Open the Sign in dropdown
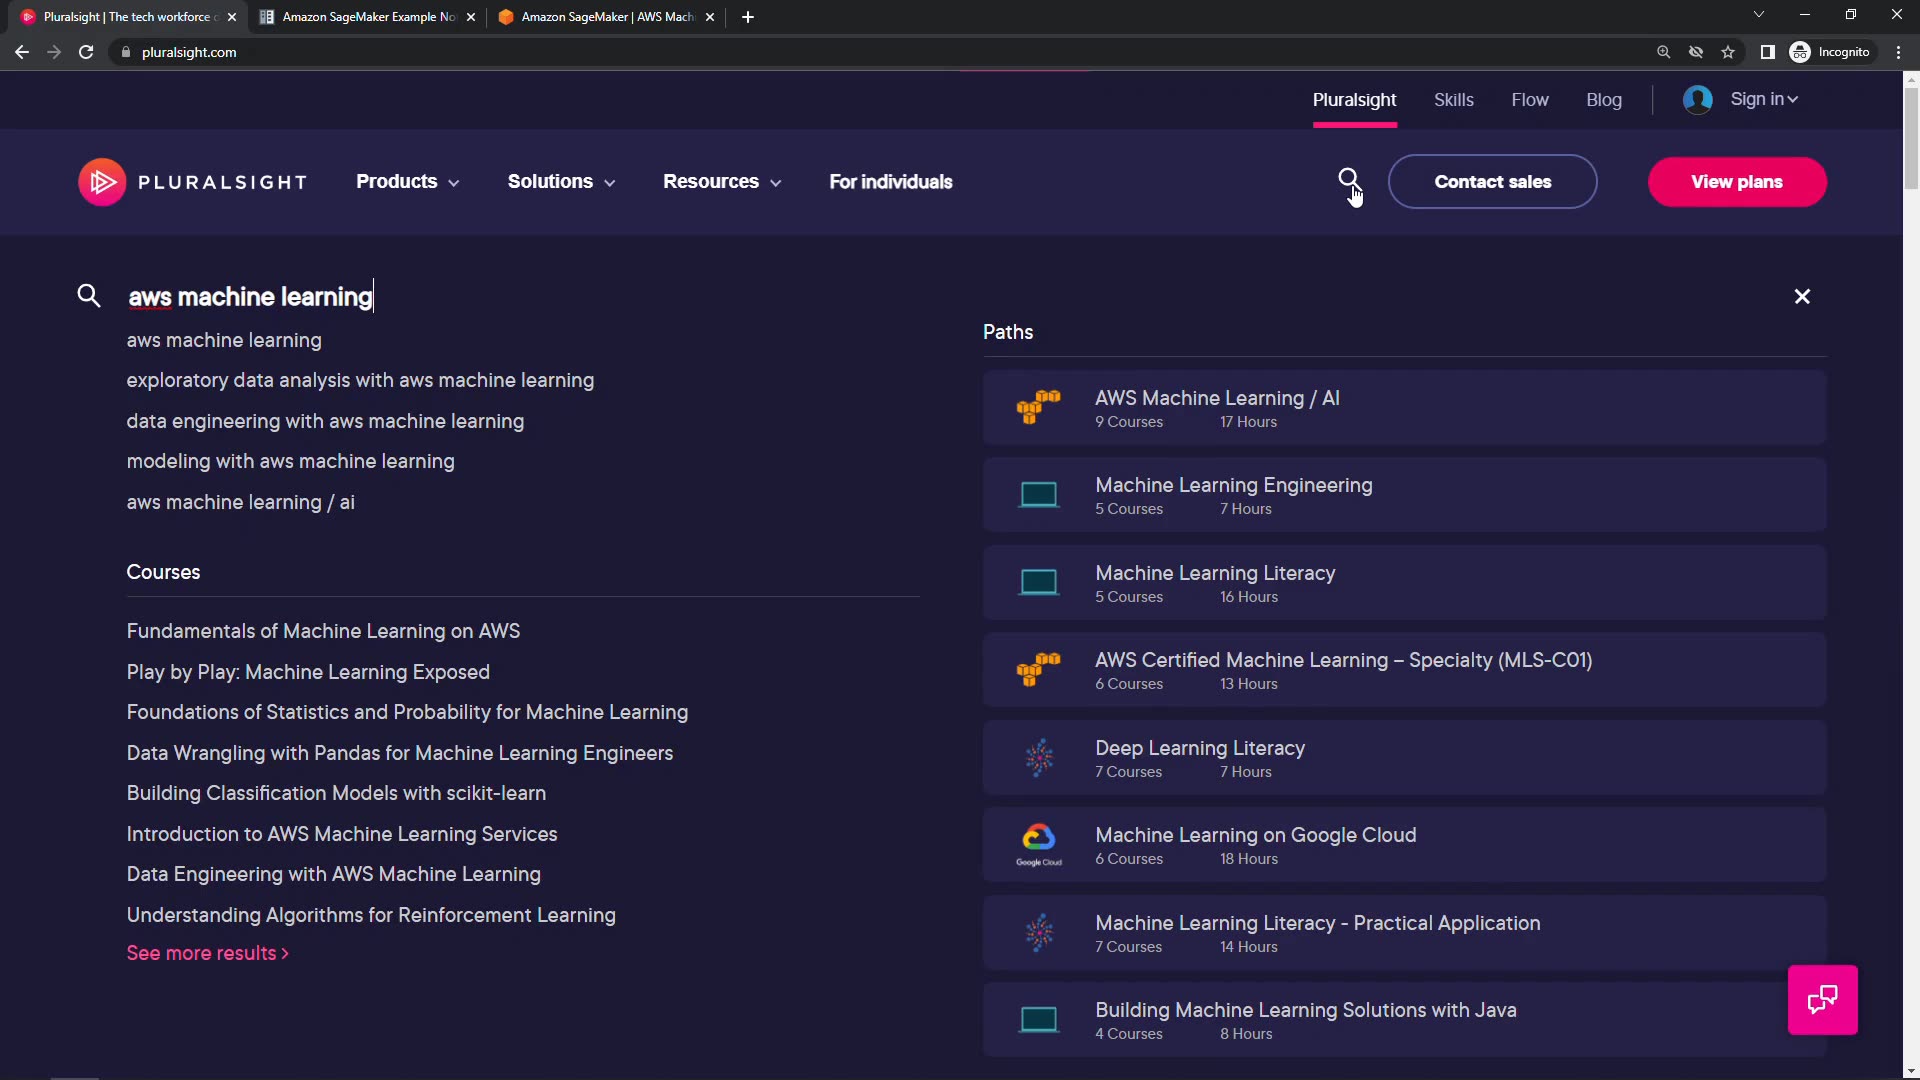This screenshot has height=1080, width=1920. (x=1764, y=100)
